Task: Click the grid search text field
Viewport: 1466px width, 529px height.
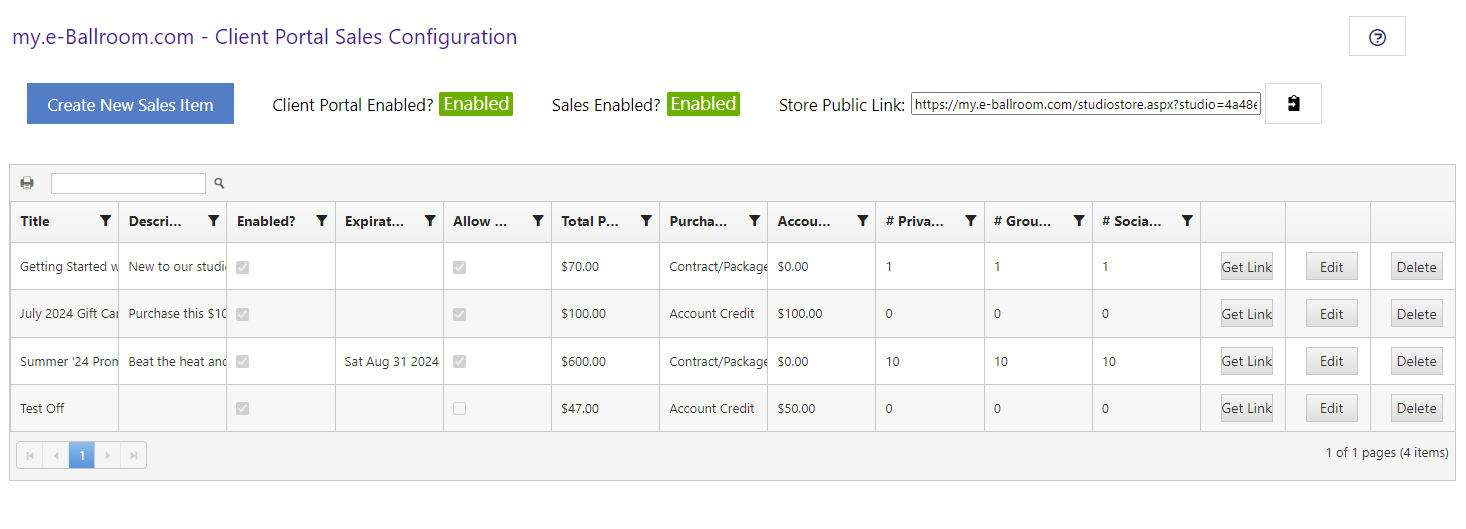Action: pyautogui.click(x=128, y=183)
